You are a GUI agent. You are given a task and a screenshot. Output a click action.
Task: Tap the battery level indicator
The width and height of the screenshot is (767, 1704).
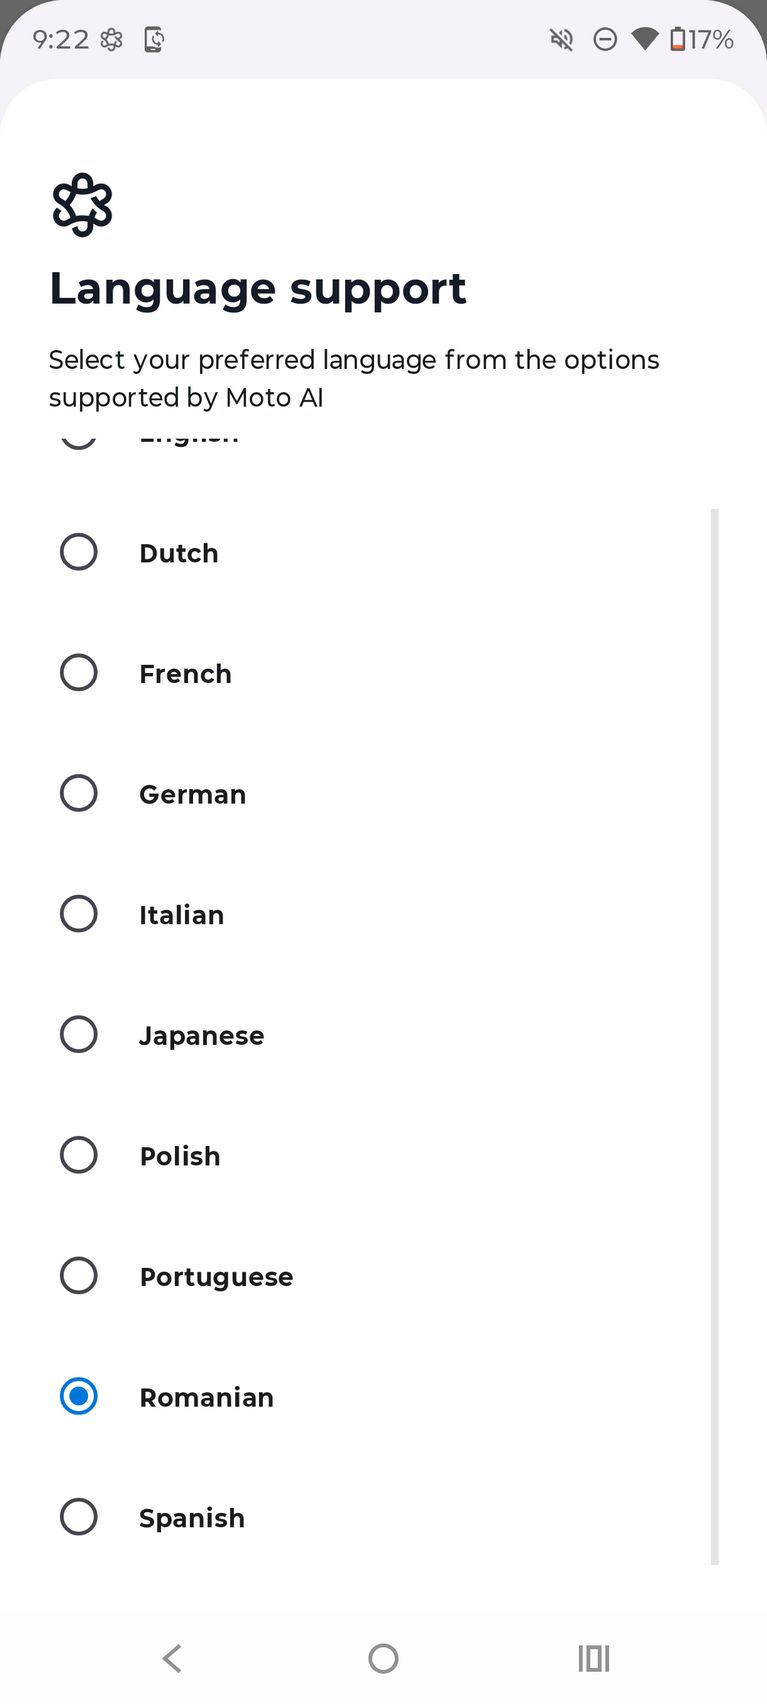pyautogui.click(x=702, y=40)
